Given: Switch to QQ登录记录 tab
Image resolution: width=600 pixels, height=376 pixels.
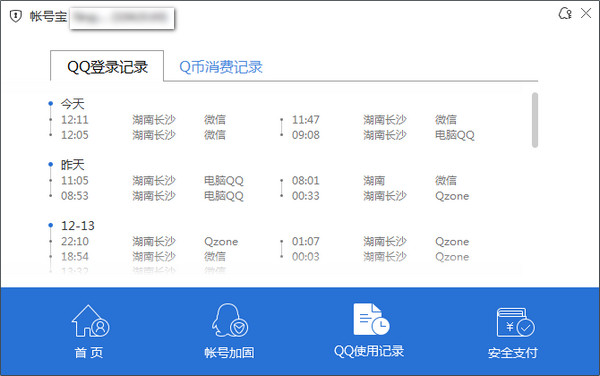Looking at the screenshot, I should click(x=107, y=67).
